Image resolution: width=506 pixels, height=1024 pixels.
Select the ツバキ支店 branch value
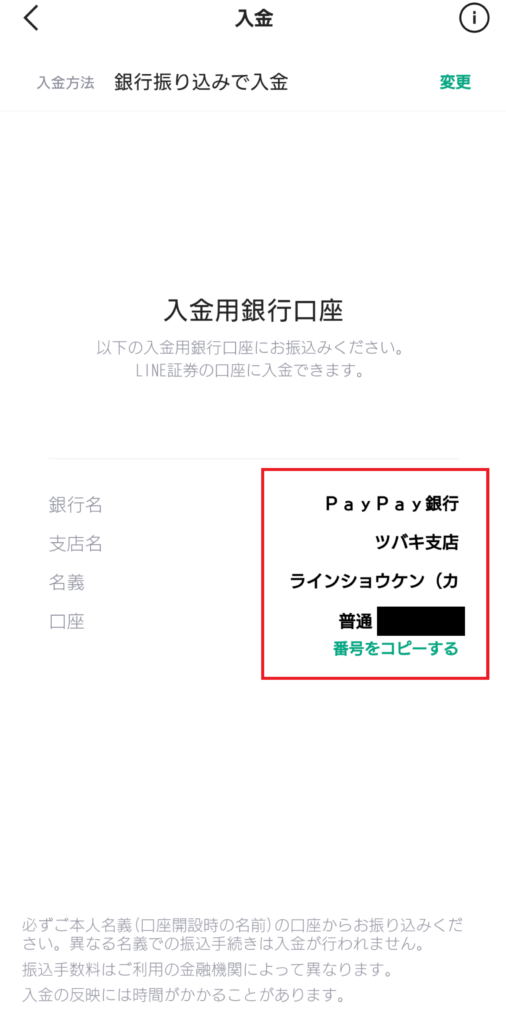(x=417, y=543)
